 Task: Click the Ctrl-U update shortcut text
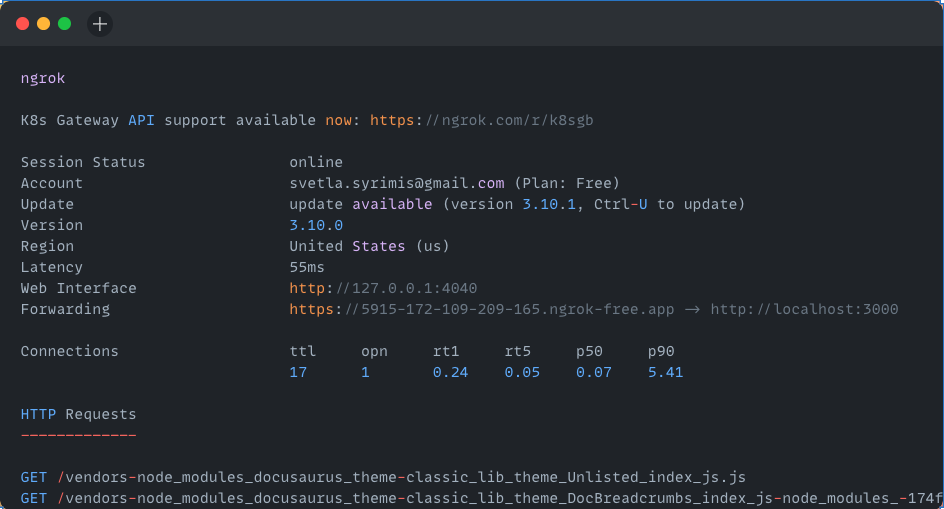click(621, 204)
